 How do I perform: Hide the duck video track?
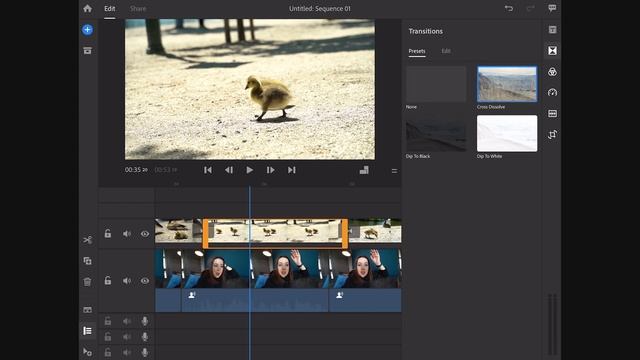pos(145,234)
